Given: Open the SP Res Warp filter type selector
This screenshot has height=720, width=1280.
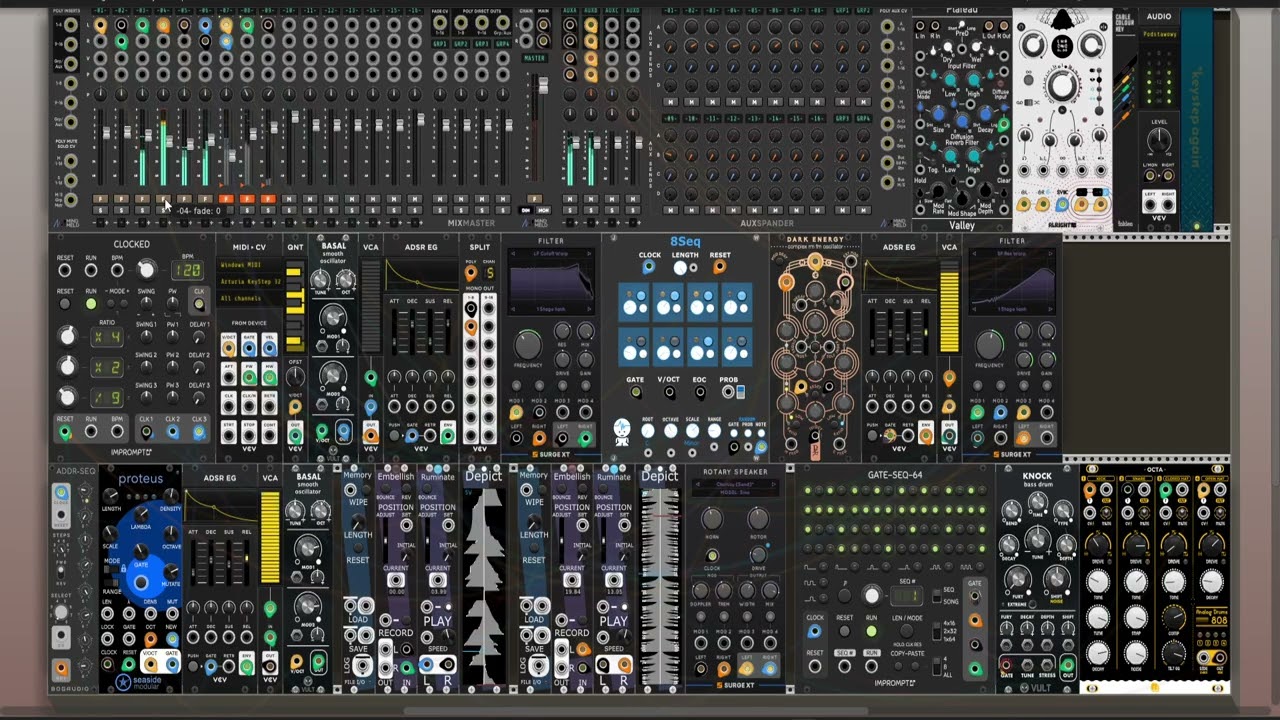Looking at the screenshot, I should 1012,253.
